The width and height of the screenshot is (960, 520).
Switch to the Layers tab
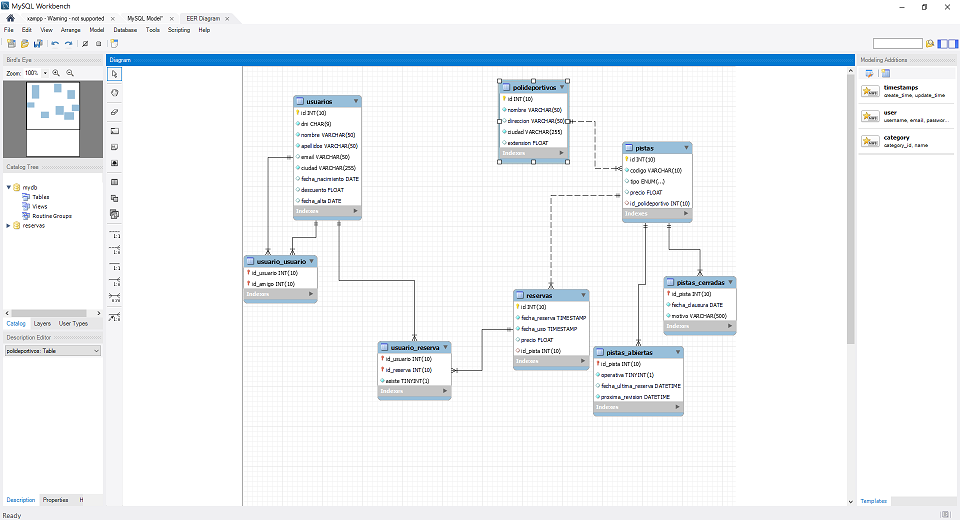coord(42,323)
